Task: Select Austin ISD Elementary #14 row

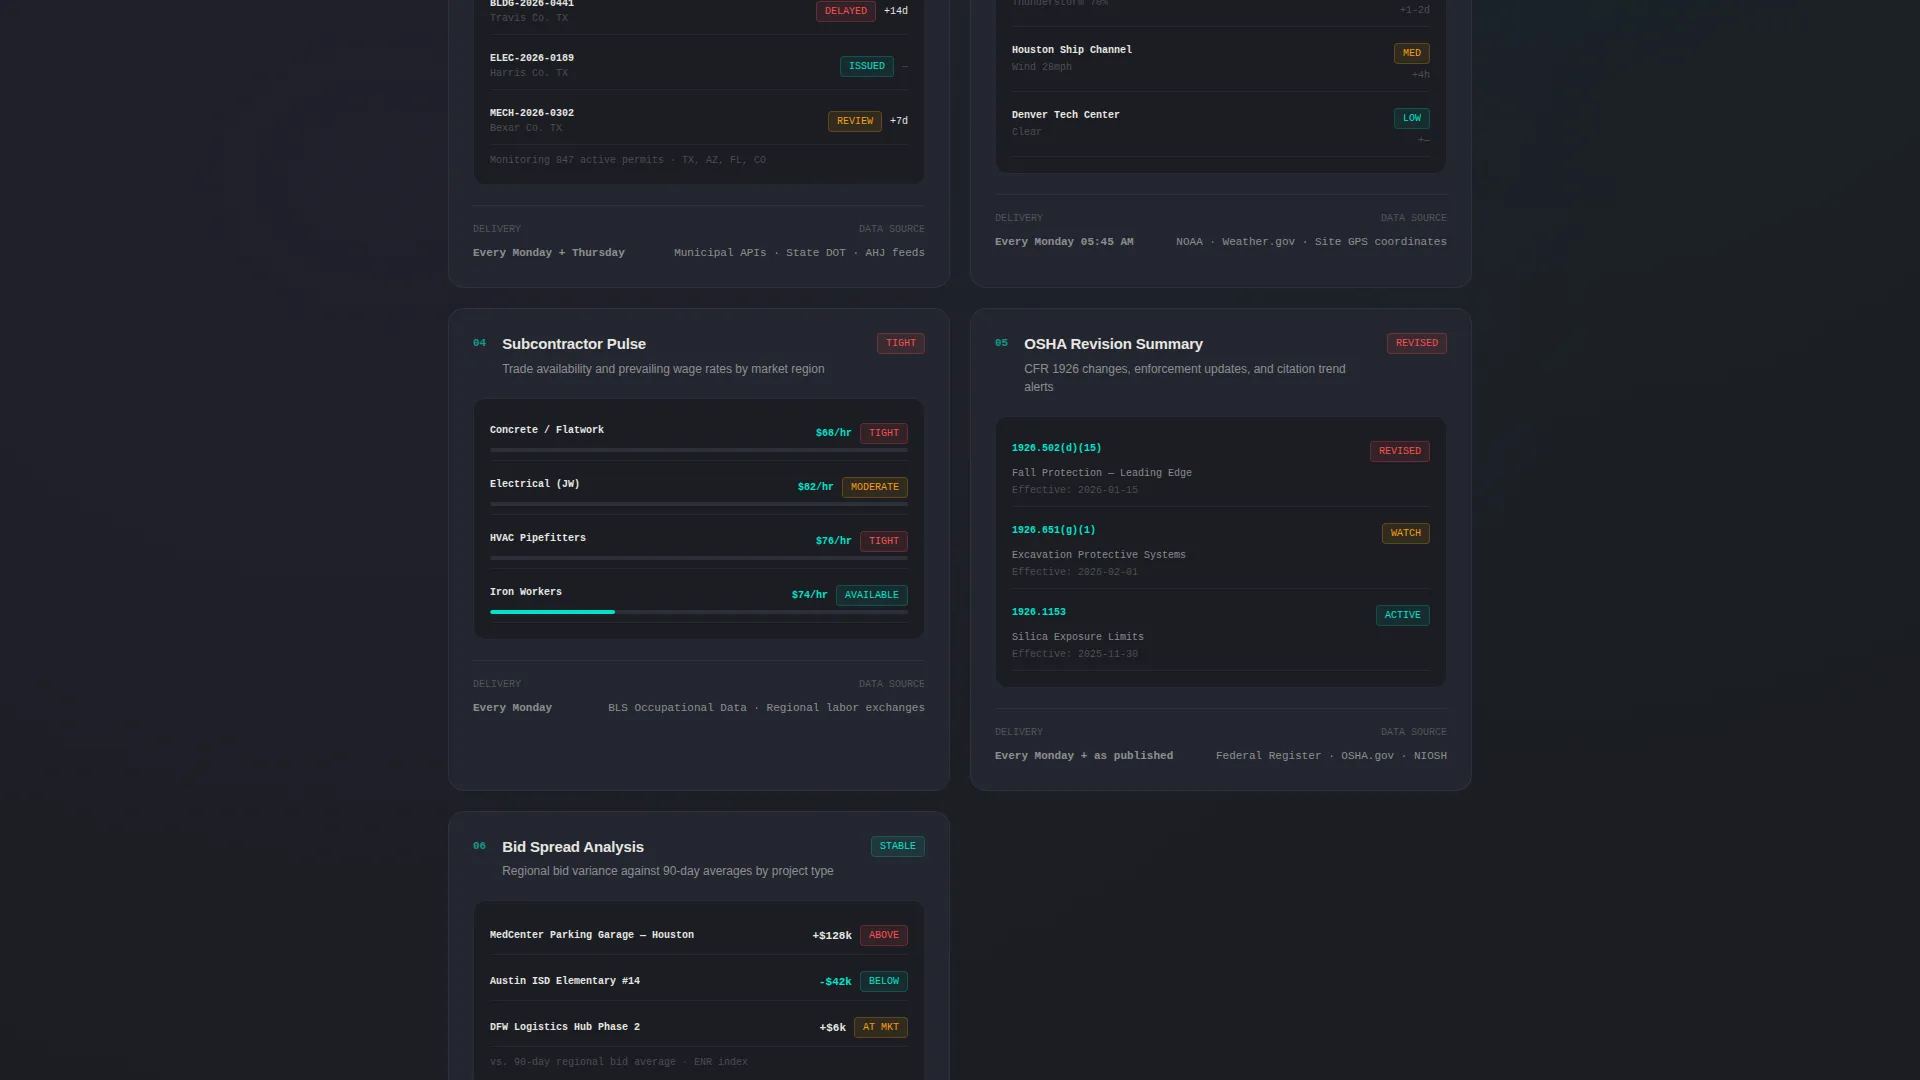Action: click(x=699, y=981)
